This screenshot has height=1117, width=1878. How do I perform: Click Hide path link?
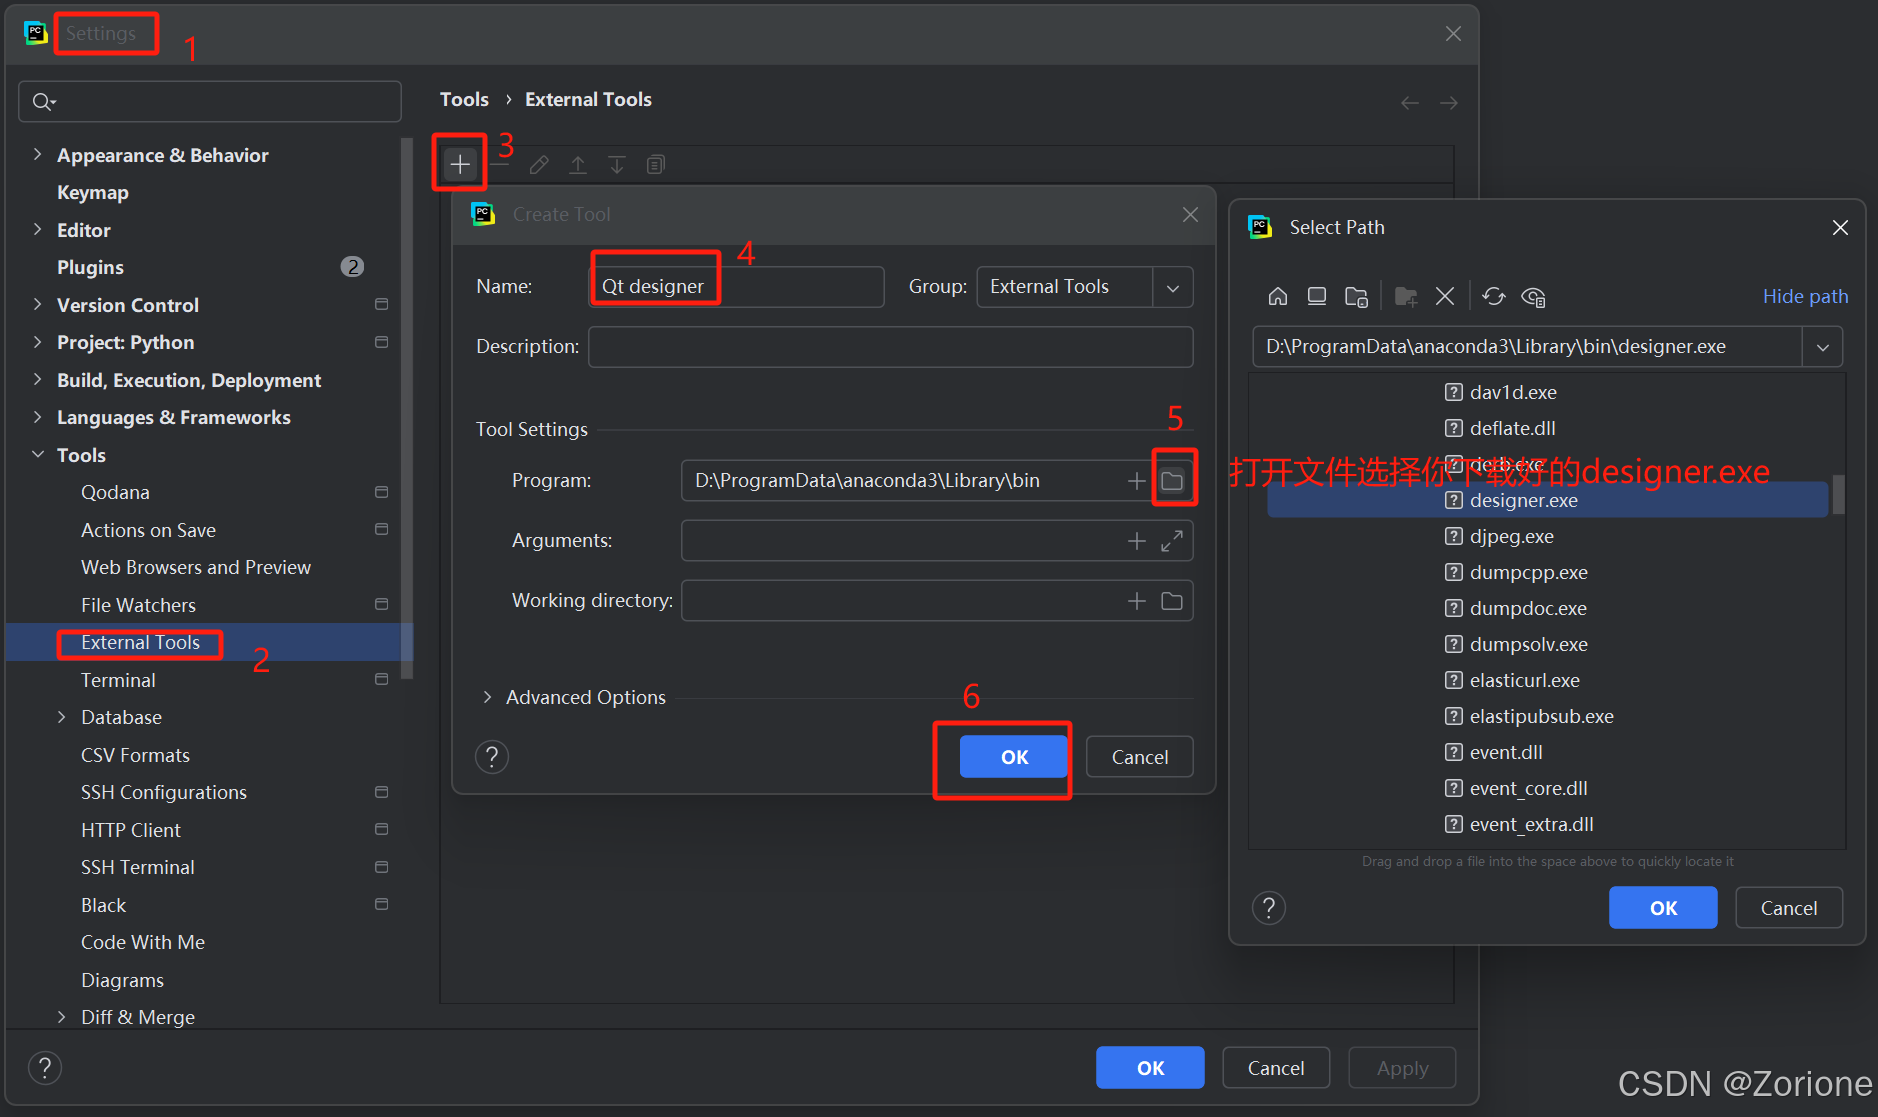1805,296
